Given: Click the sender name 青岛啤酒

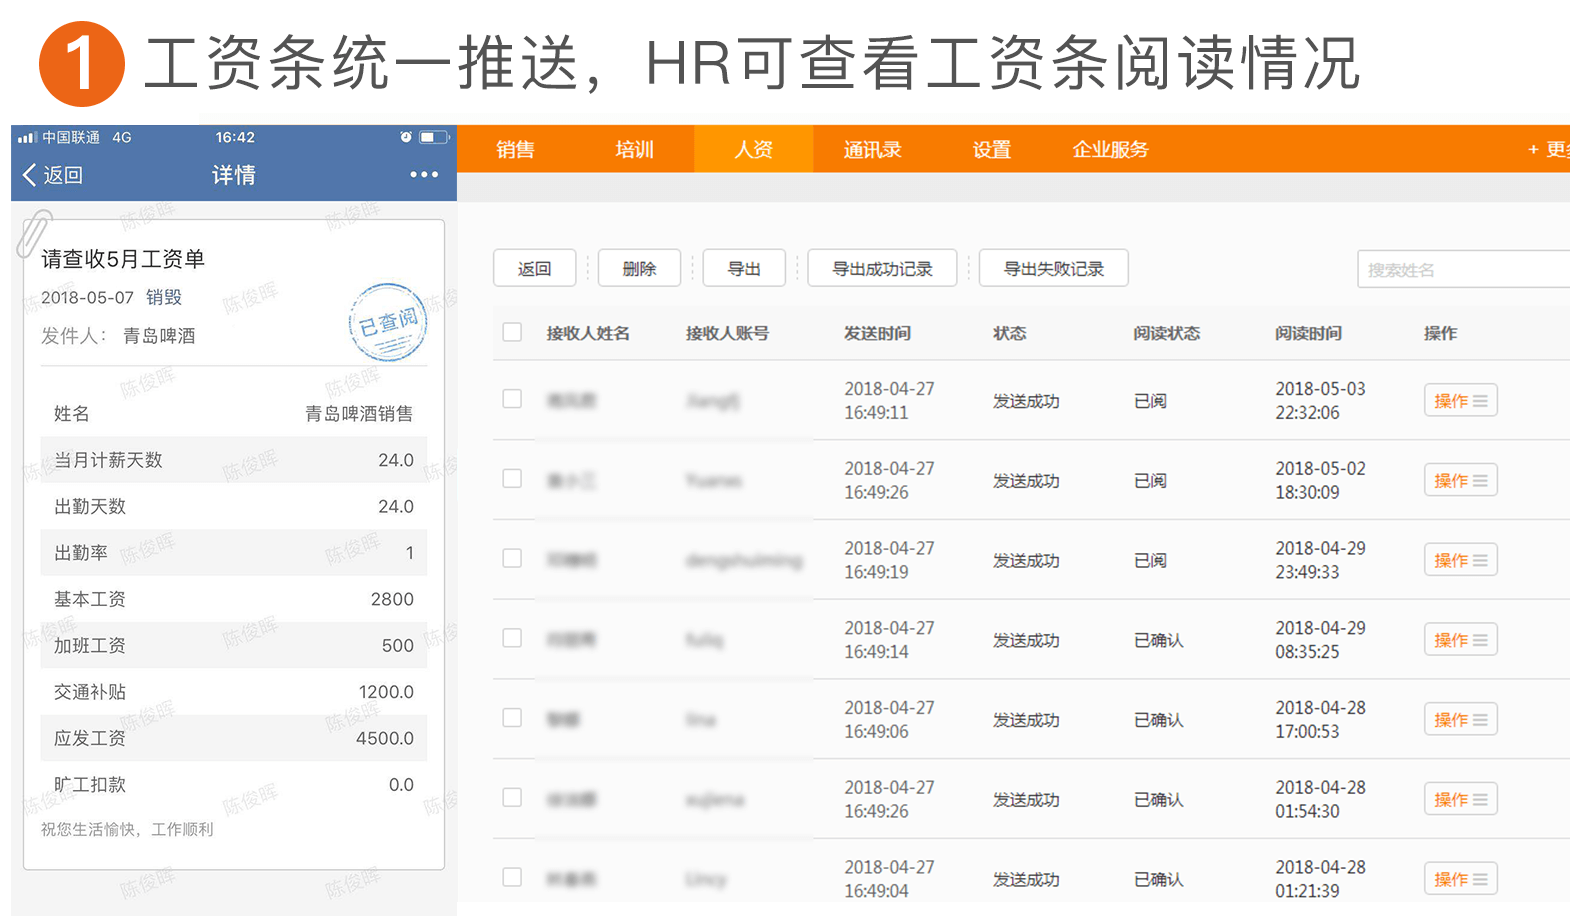Looking at the screenshot, I should (x=159, y=336).
